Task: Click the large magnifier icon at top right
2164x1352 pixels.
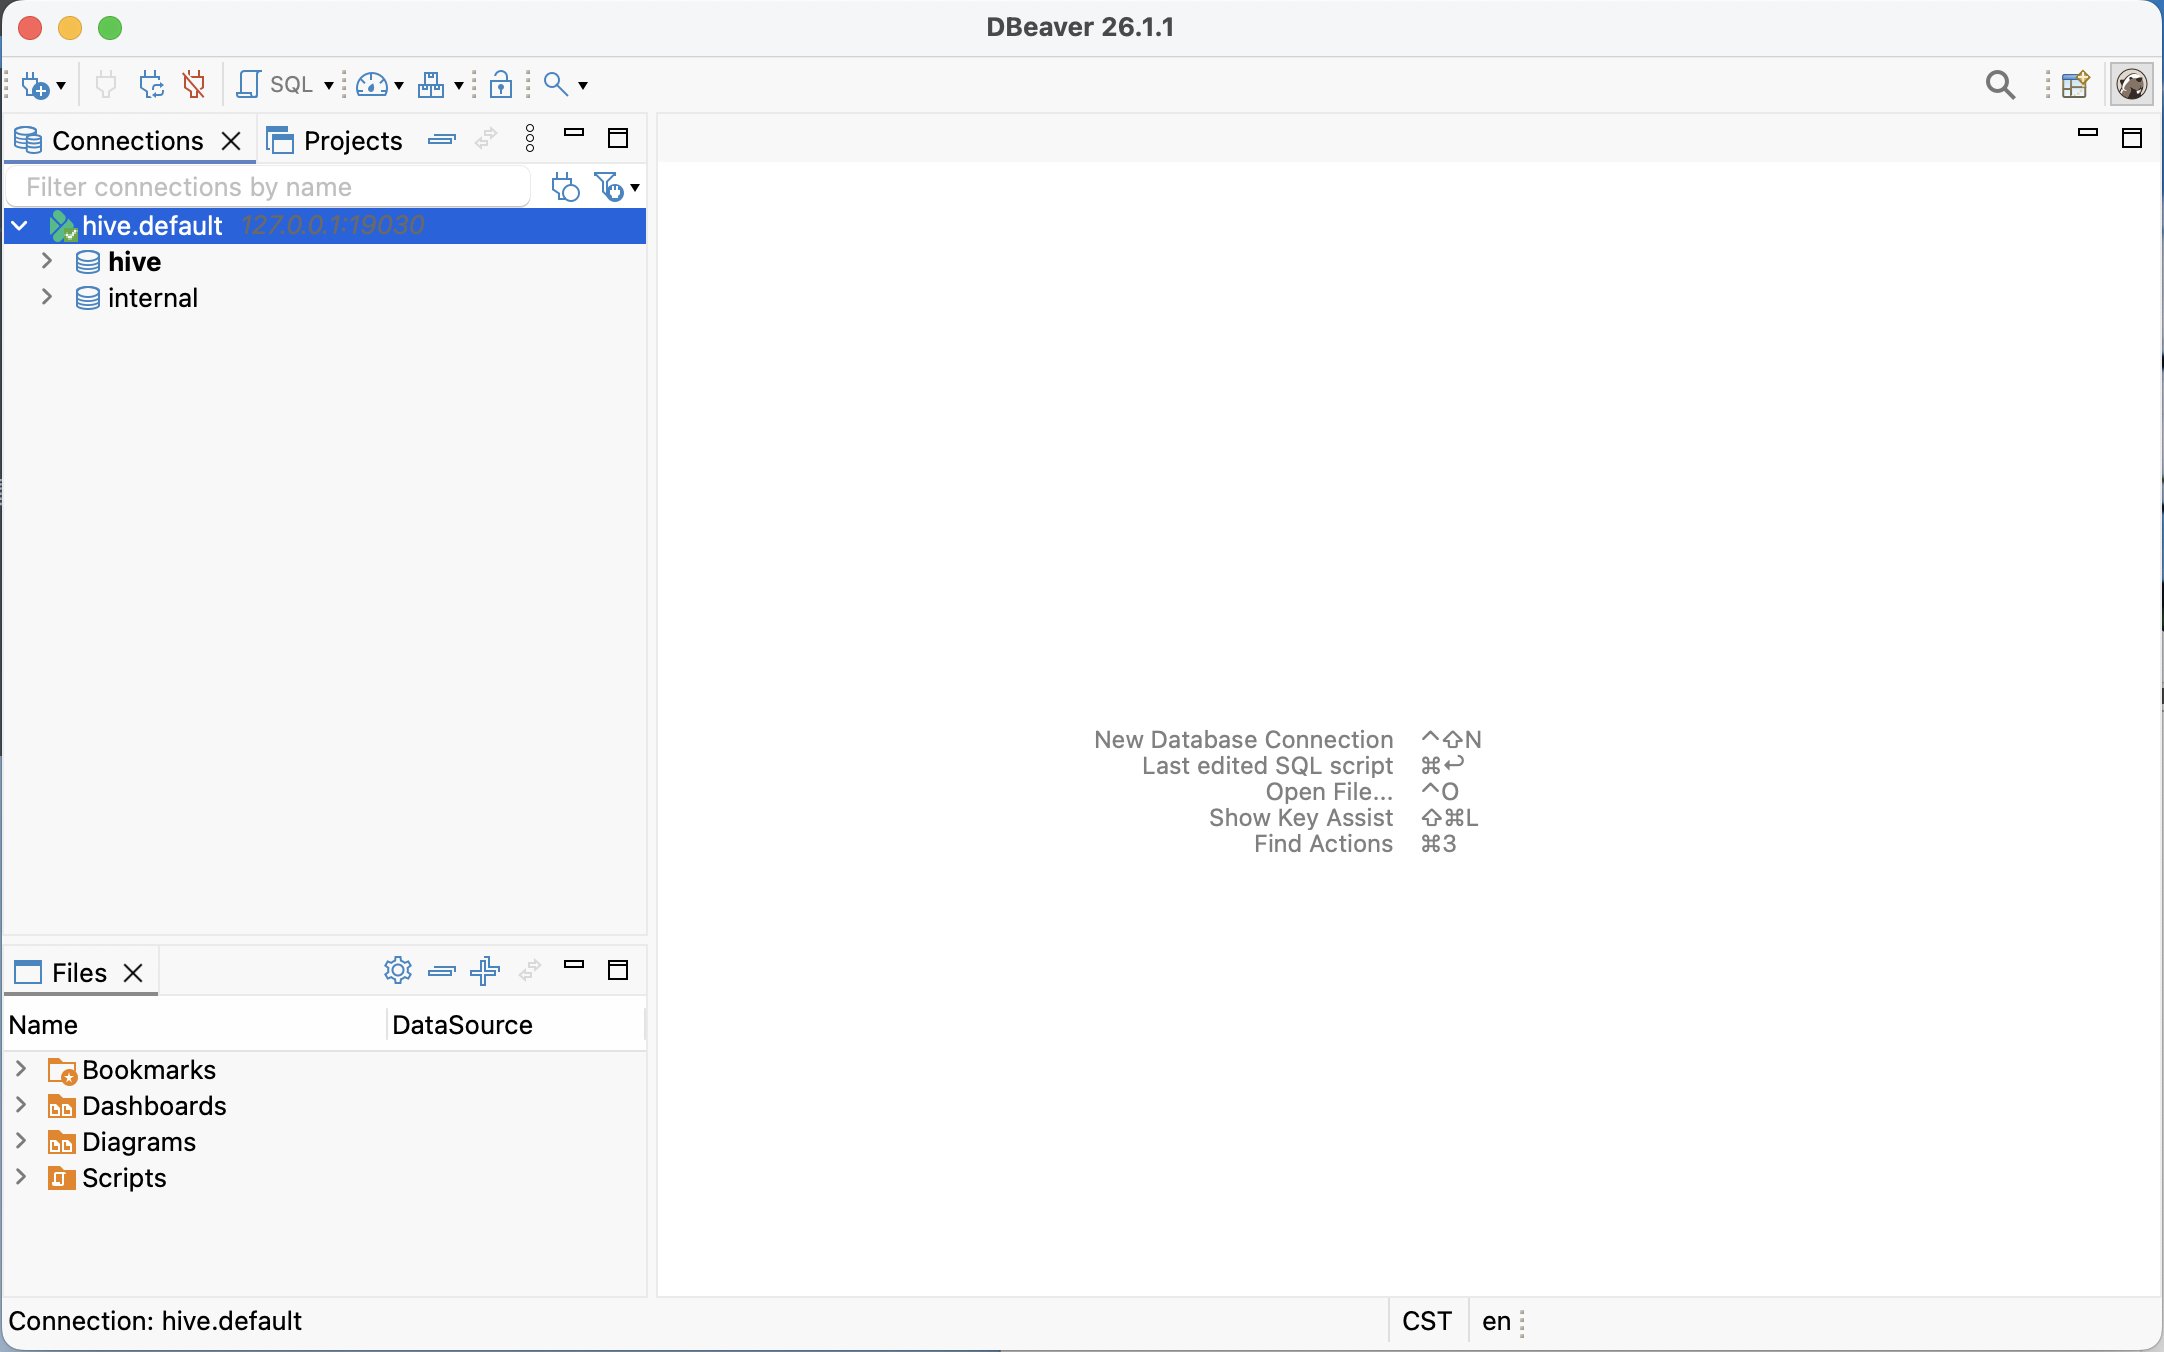Action: 2000,85
